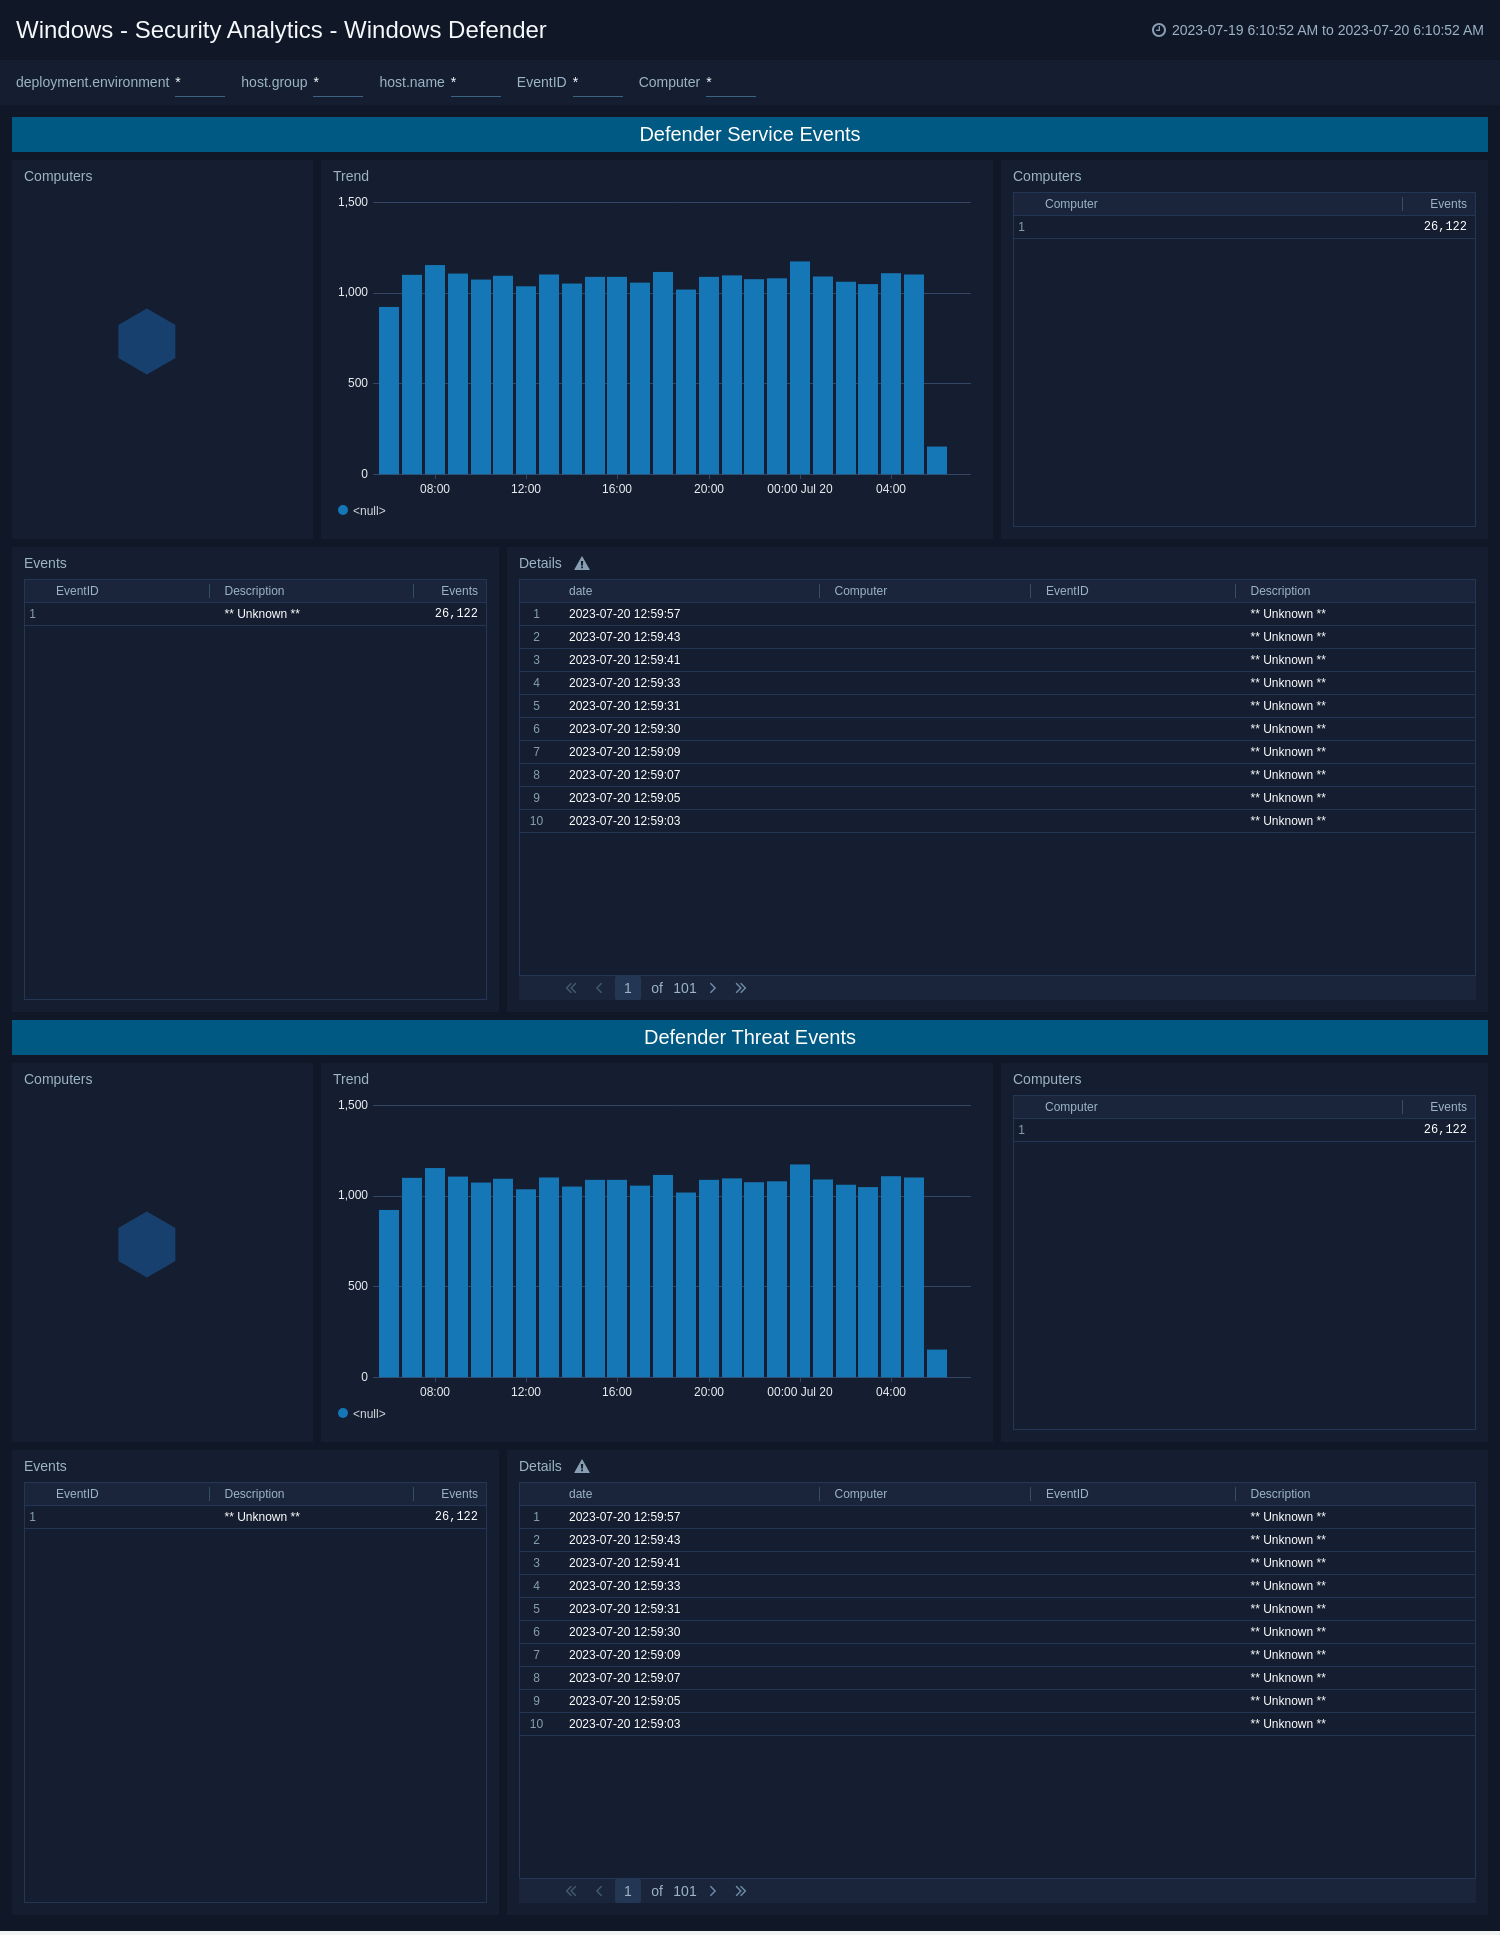The height and width of the screenshot is (1935, 1500).
Task: Select Threat Details row 2023-07-20 12:59:09
Action: pyautogui.click(x=997, y=1655)
